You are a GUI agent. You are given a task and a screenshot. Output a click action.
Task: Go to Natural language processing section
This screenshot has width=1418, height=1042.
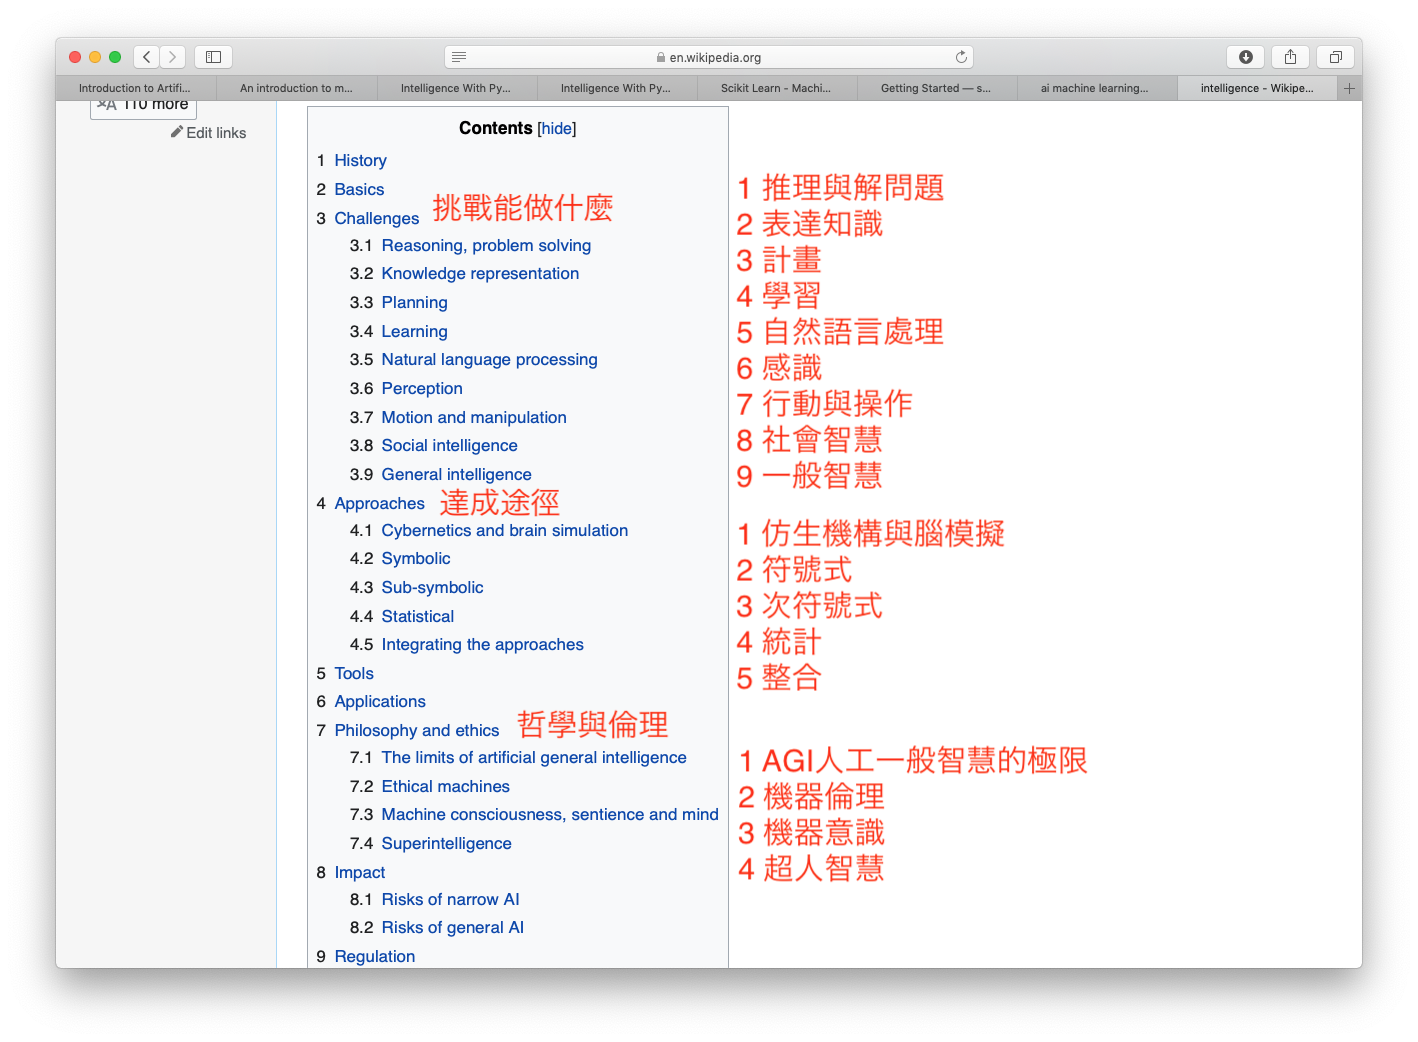coord(489,360)
